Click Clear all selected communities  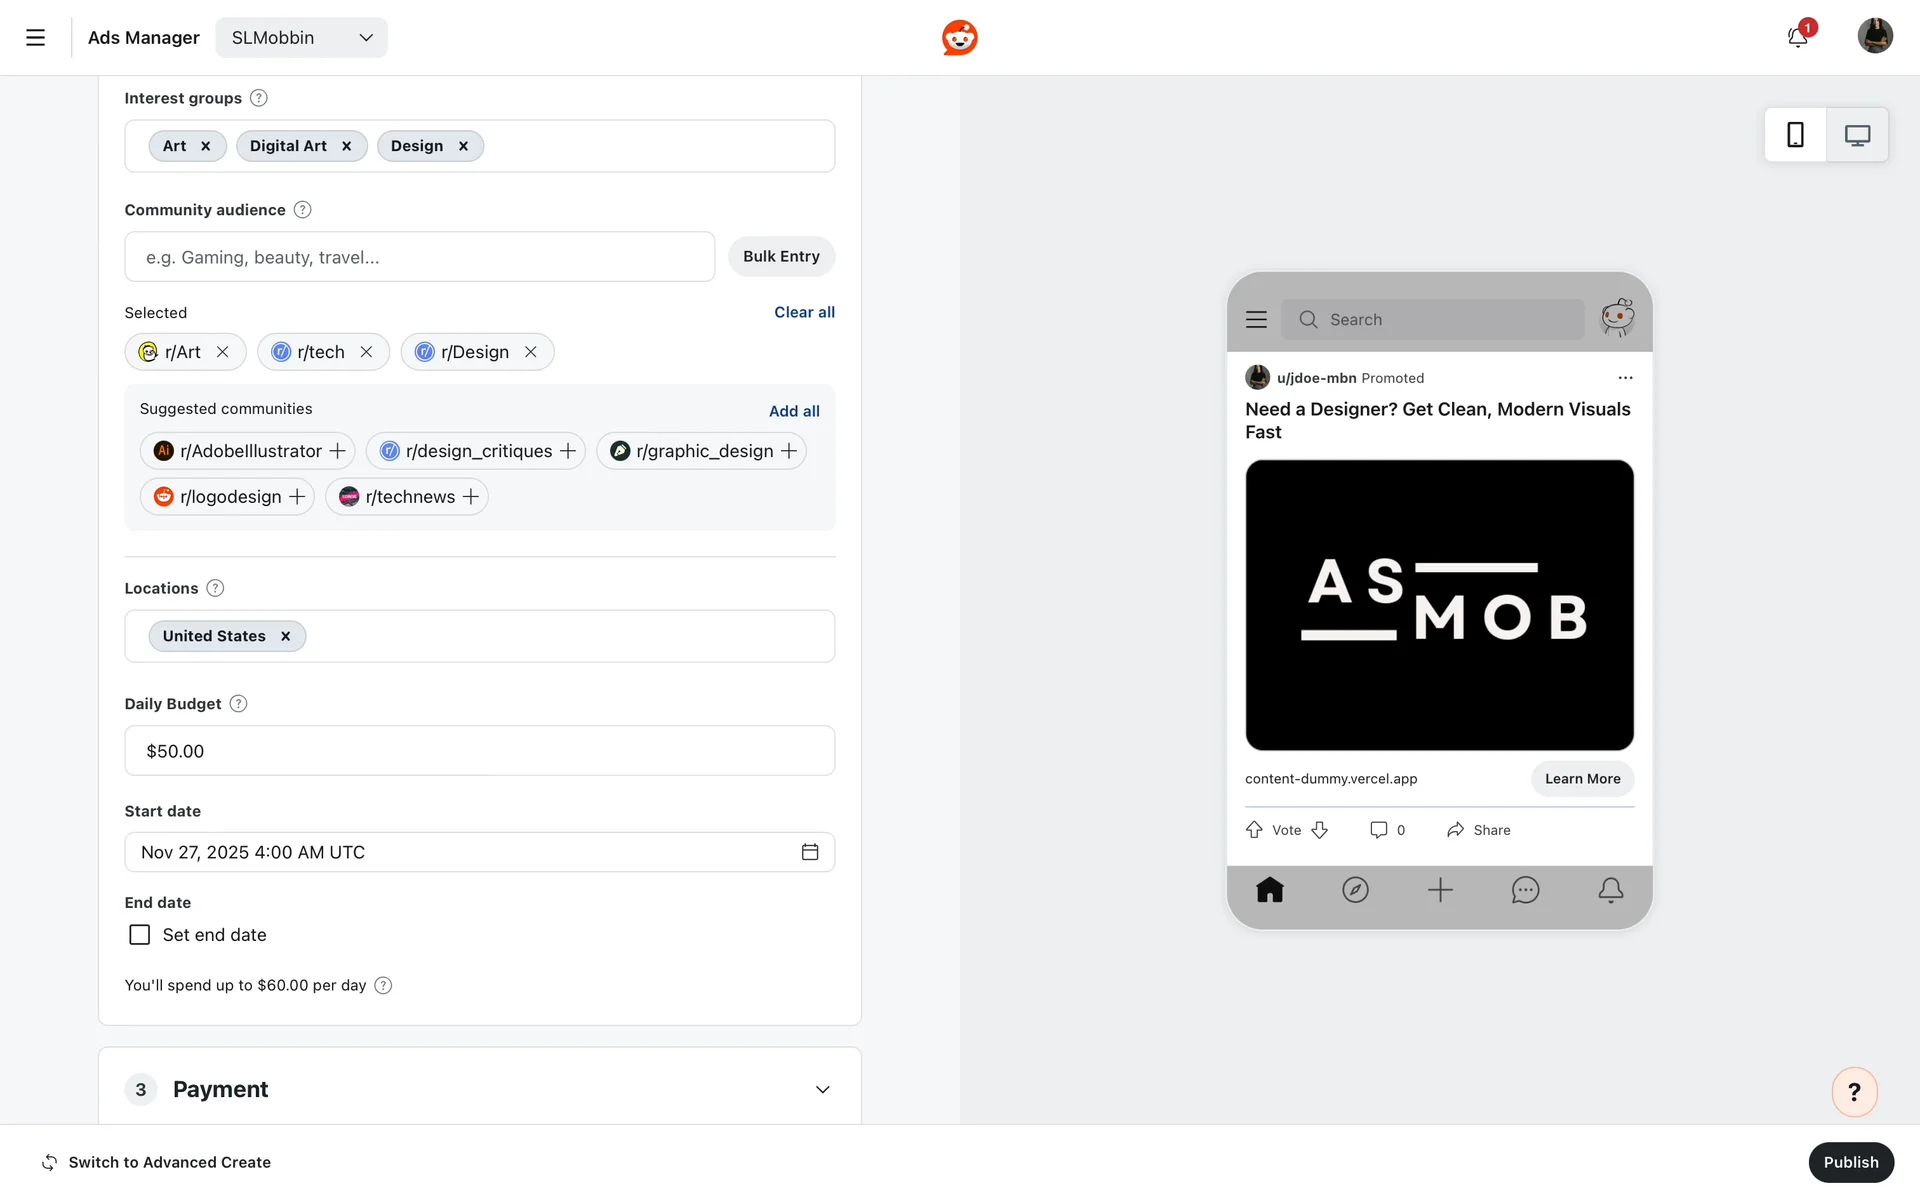point(804,312)
